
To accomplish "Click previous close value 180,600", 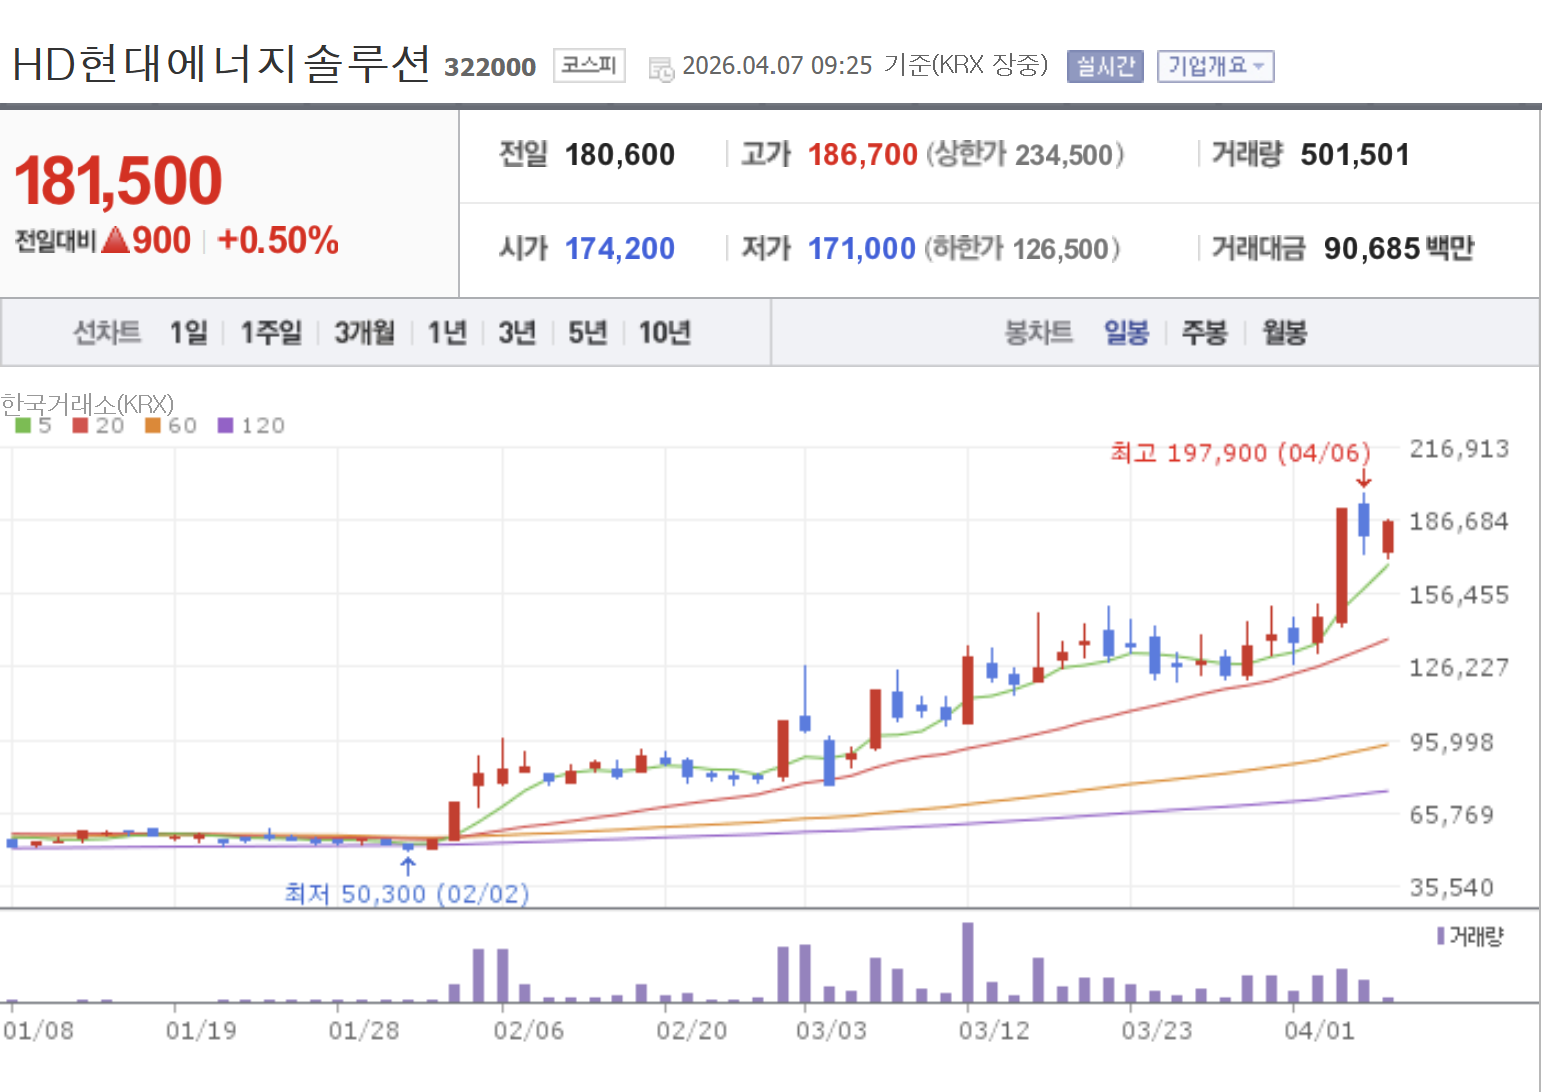I will (x=620, y=155).
